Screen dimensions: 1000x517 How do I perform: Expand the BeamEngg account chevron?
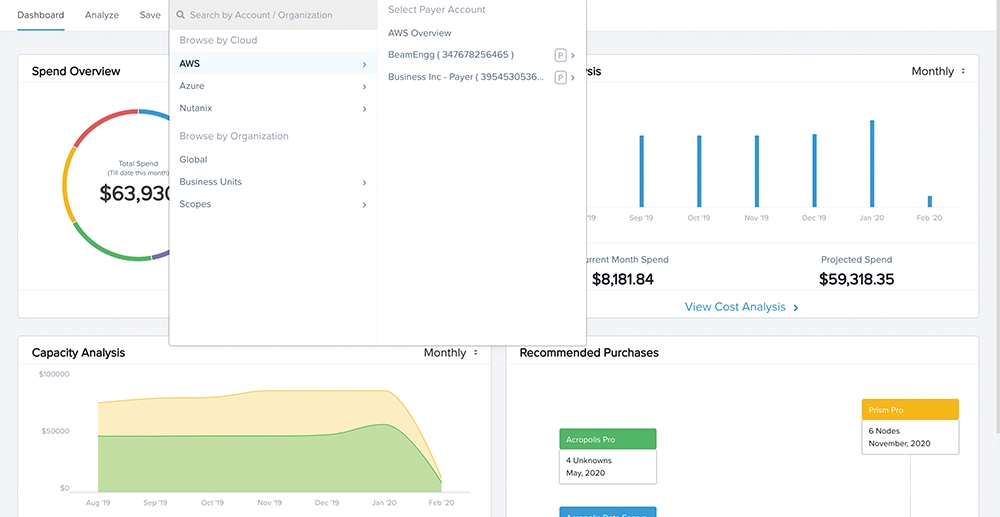pyautogui.click(x=573, y=55)
